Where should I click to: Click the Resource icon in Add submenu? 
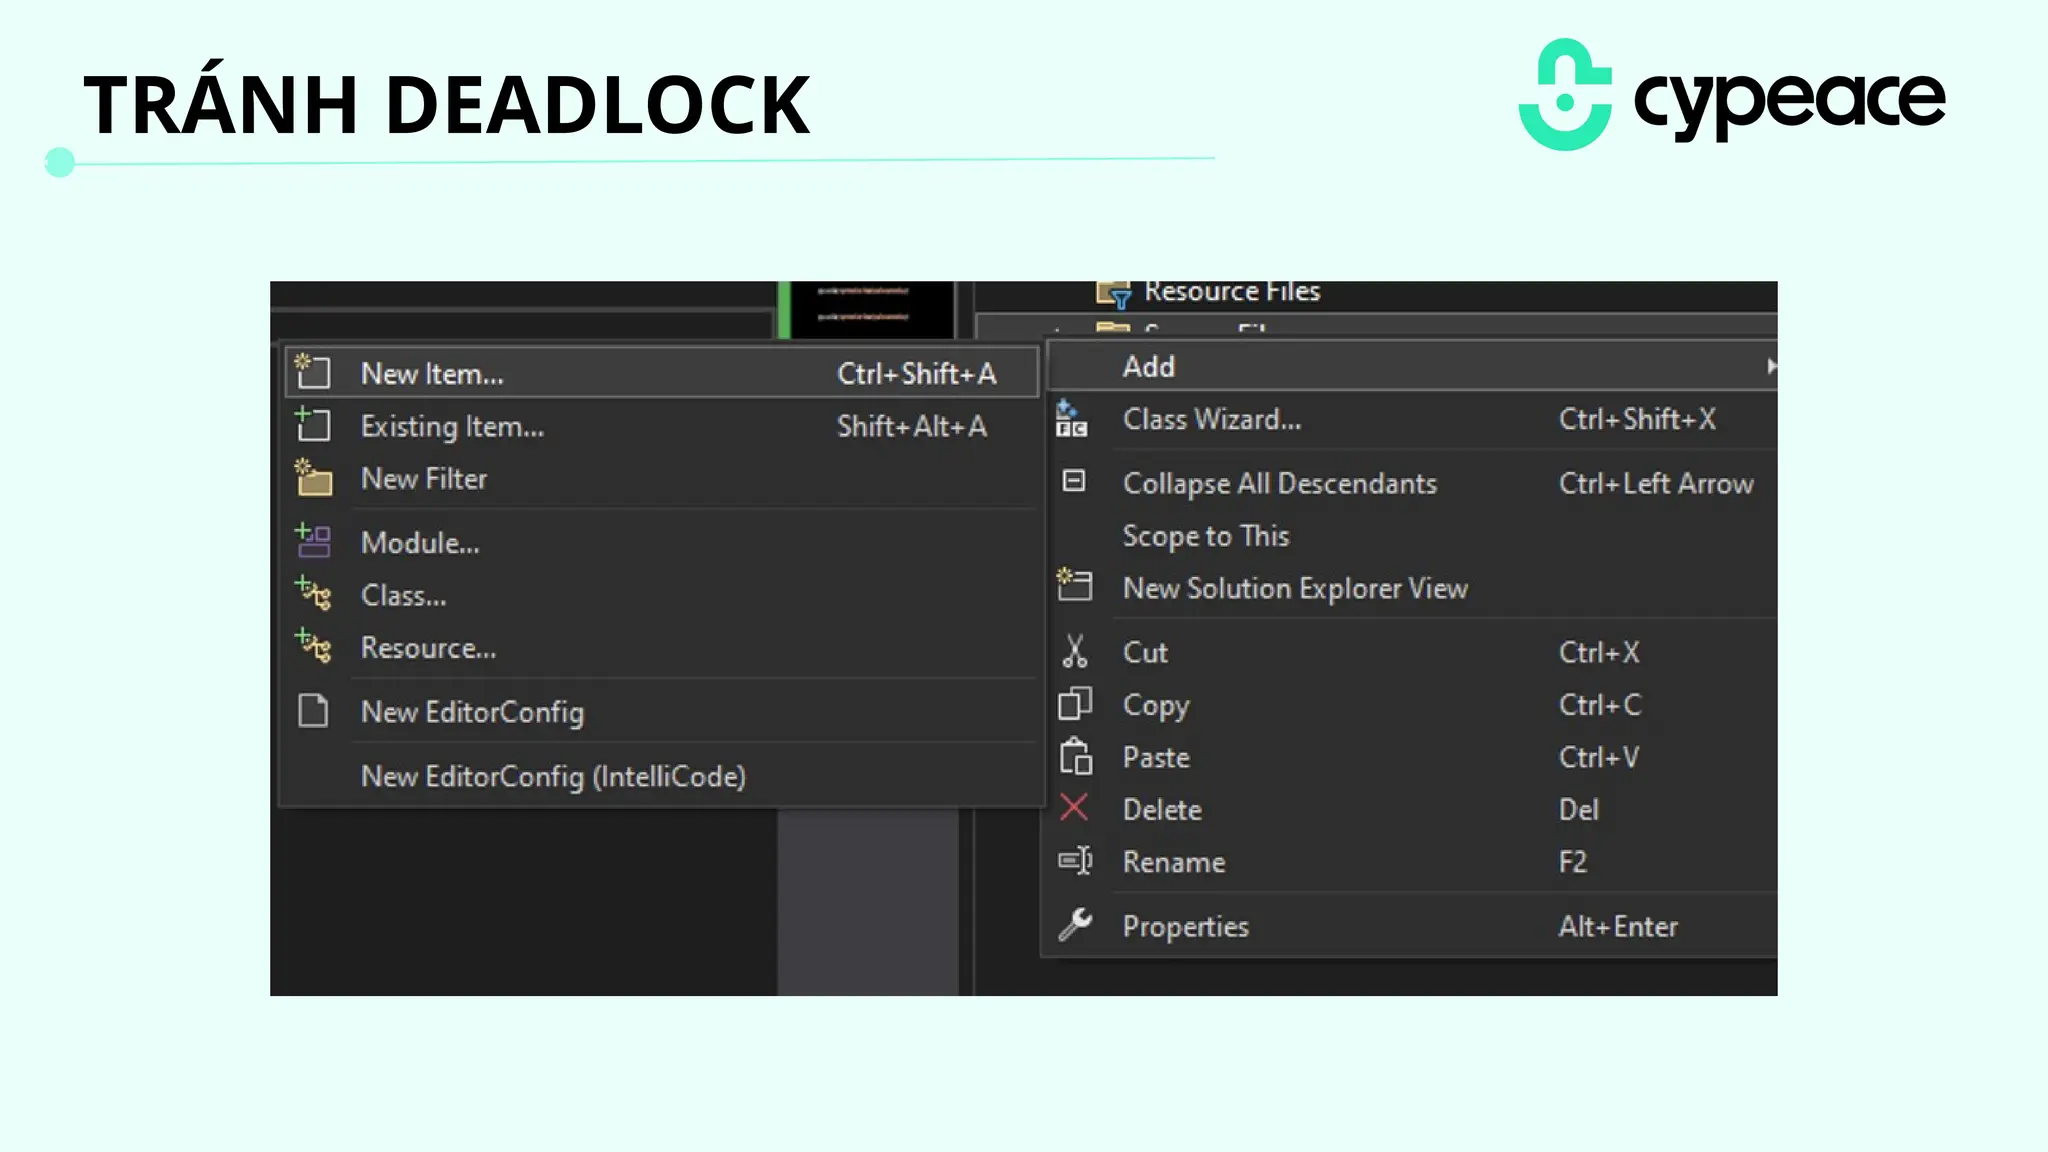[313, 647]
